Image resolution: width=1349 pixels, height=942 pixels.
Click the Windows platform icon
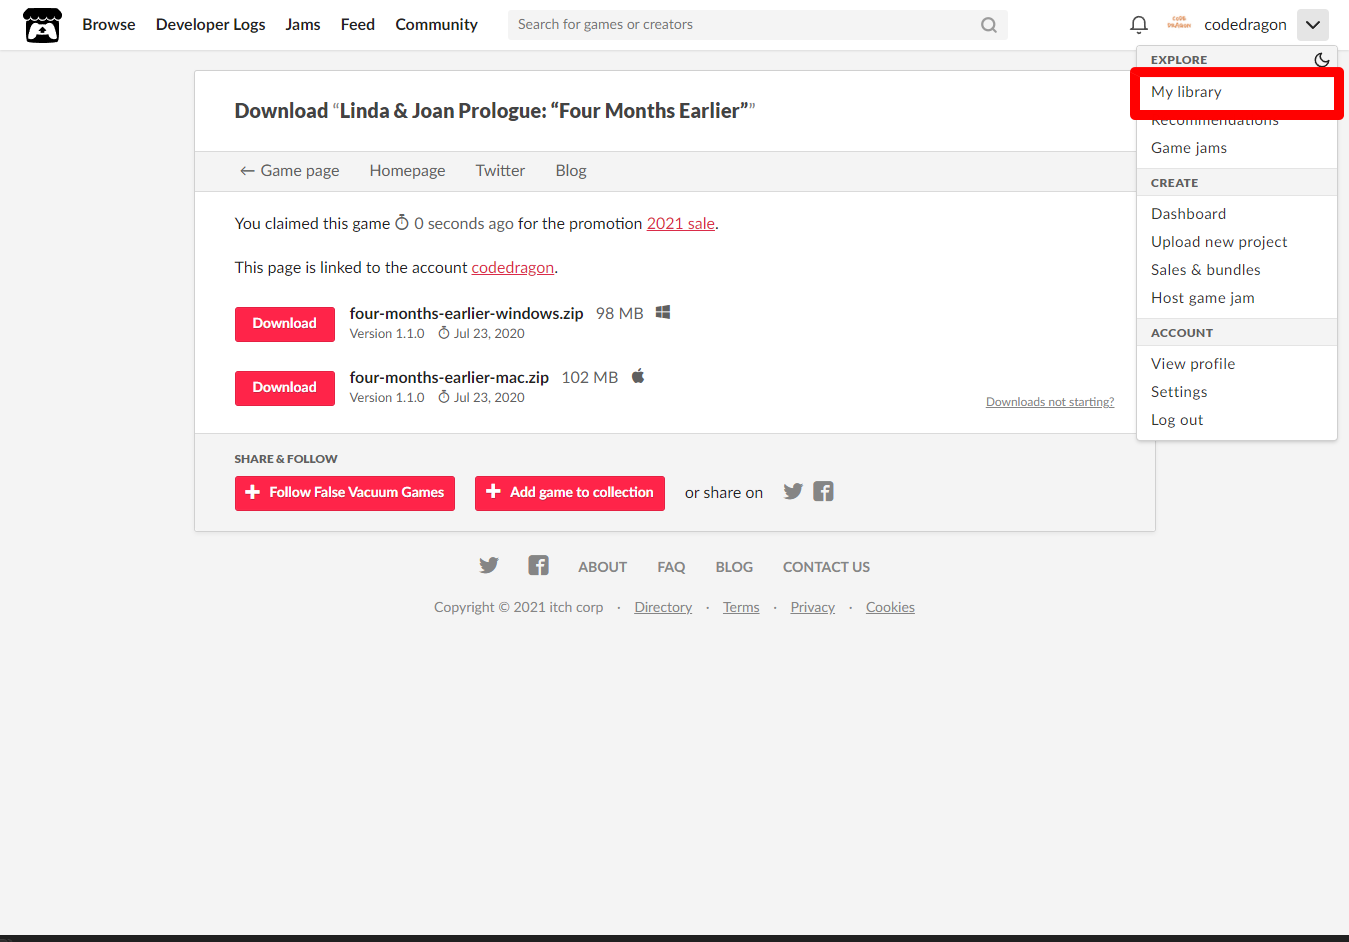[x=662, y=313]
